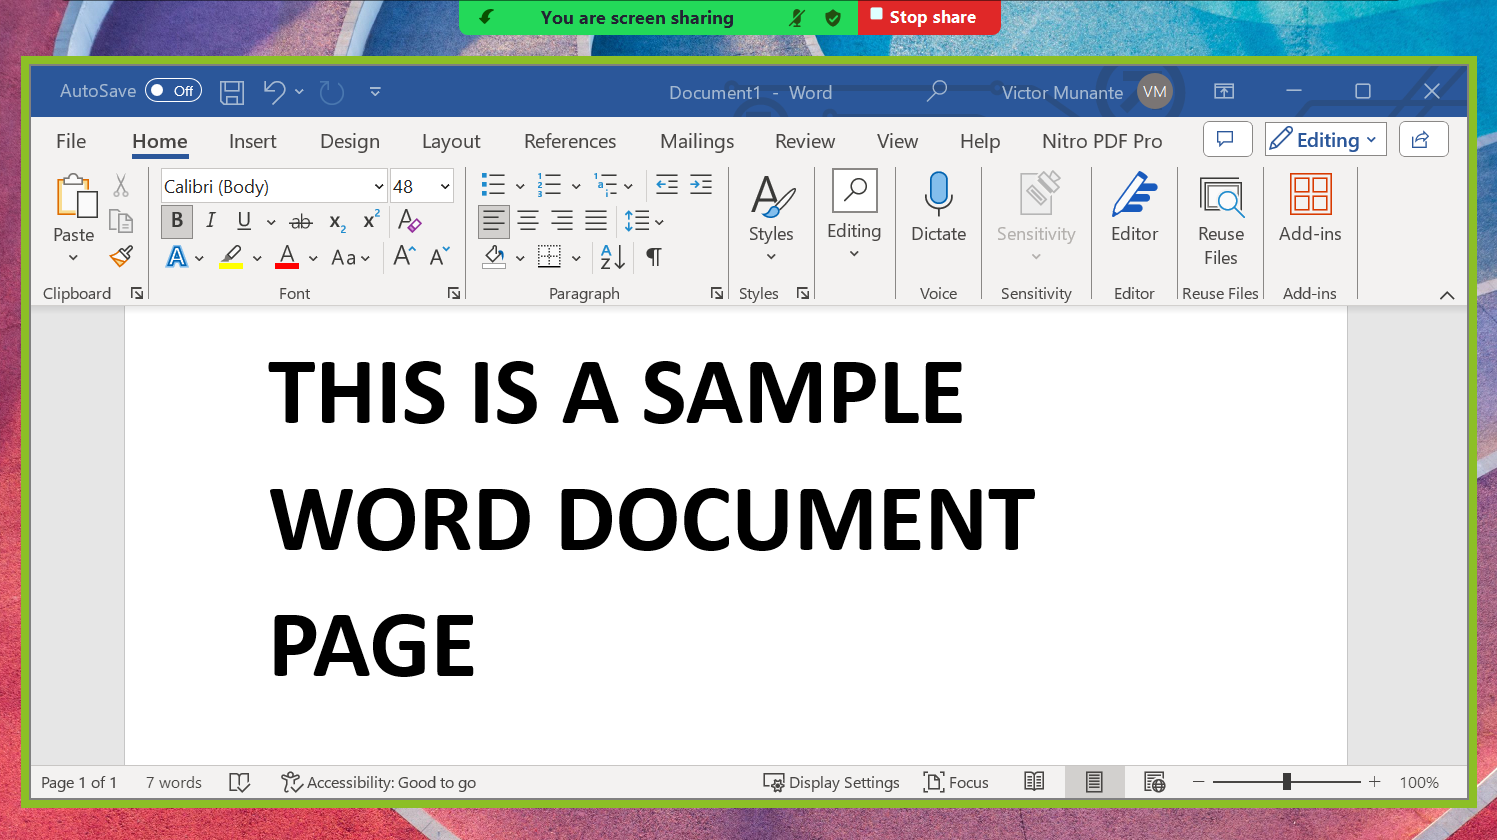
Task: Click the Share icon button
Action: (x=1423, y=140)
